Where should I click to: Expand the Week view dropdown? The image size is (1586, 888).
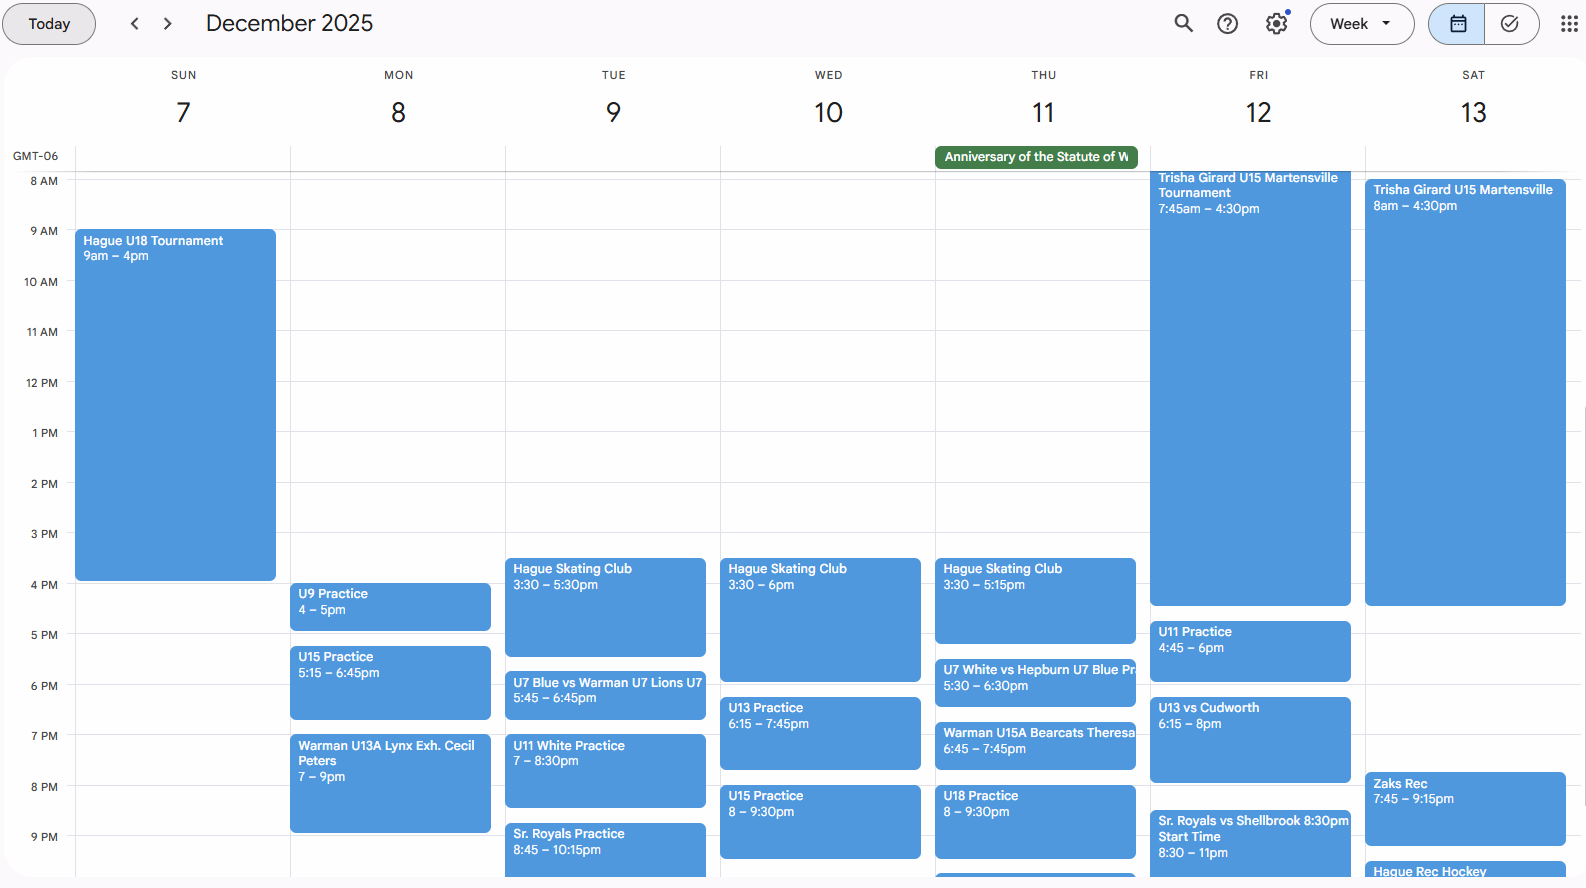pyautogui.click(x=1361, y=24)
